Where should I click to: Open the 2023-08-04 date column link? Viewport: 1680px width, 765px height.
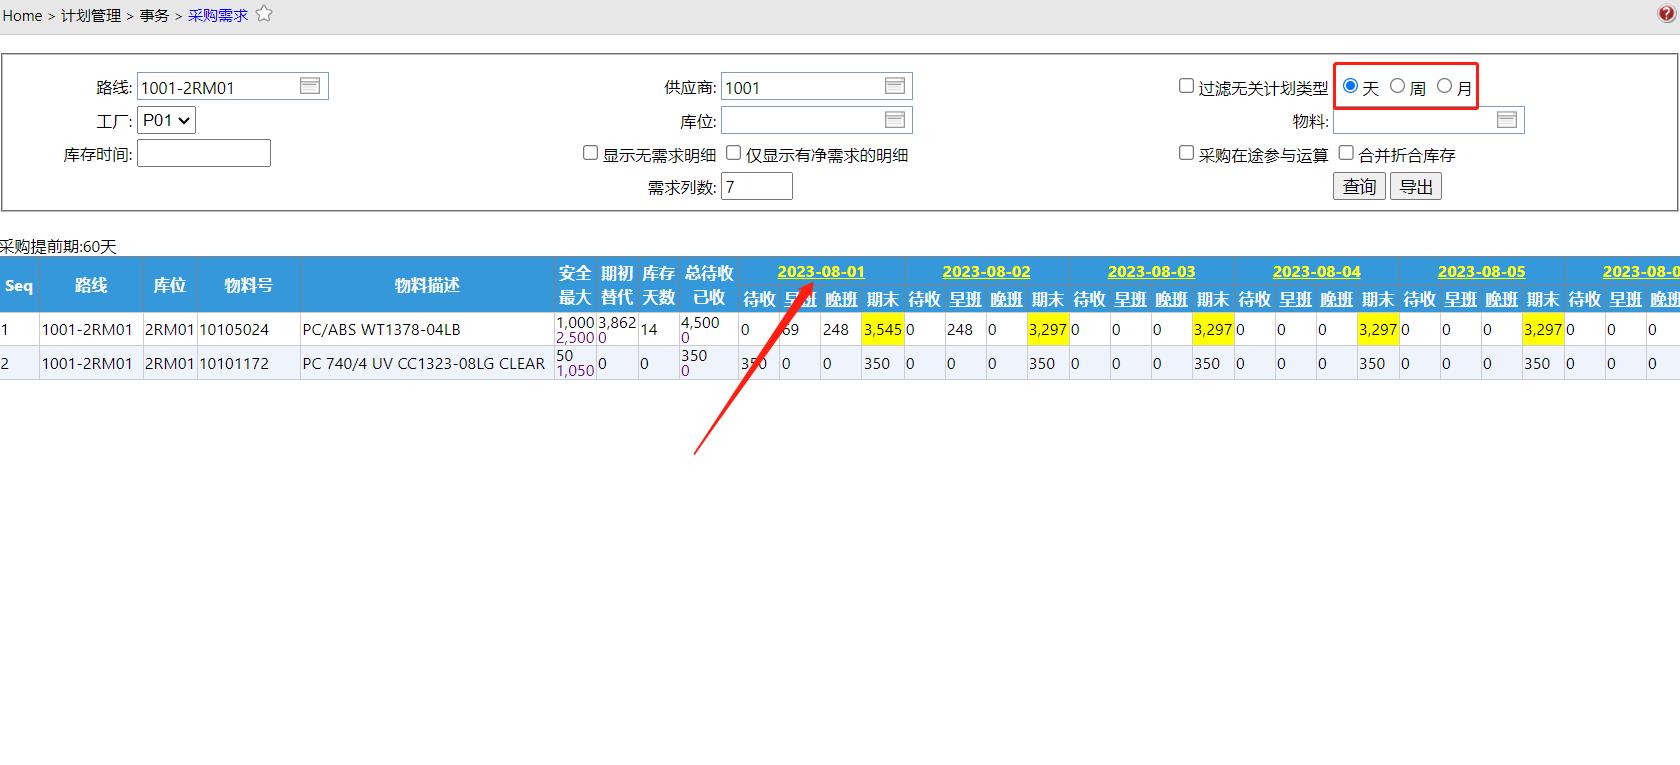pos(1316,272)
